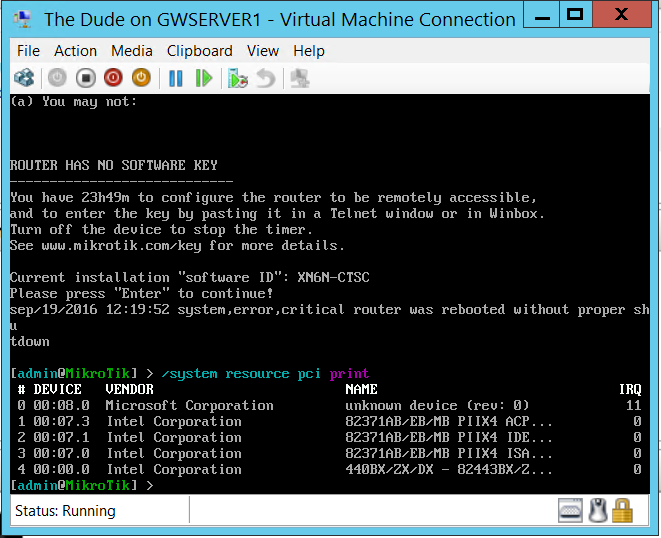Click the grayed Start VM icon
The height and width of the screenshot is (538, 661).
coord(57,78)
